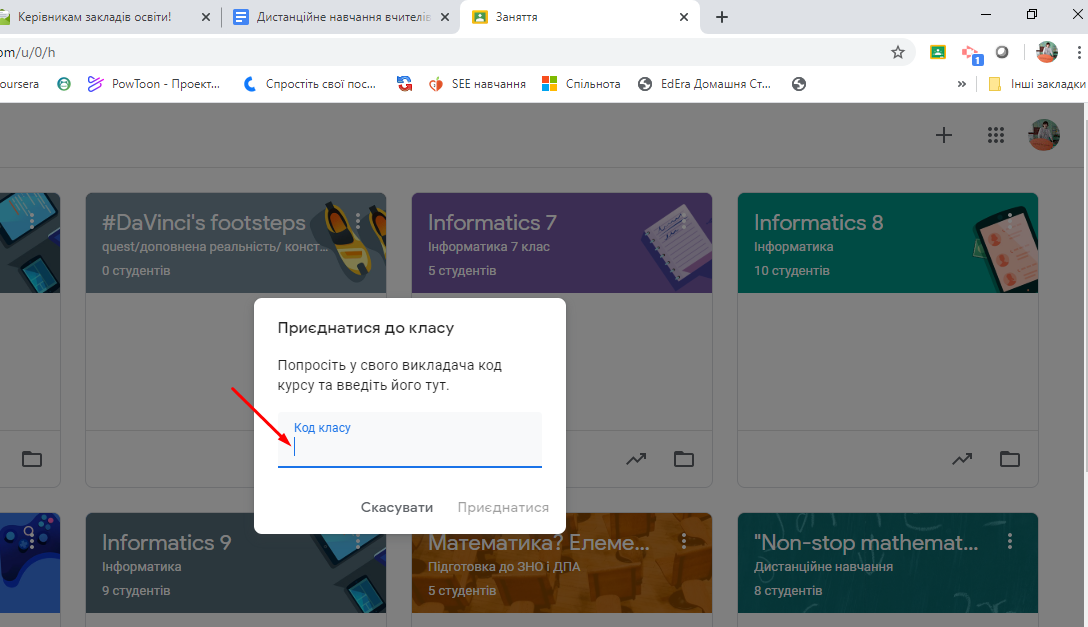Open the Drive folder icon on Informatics 8 card

(x=1010, y=458)
